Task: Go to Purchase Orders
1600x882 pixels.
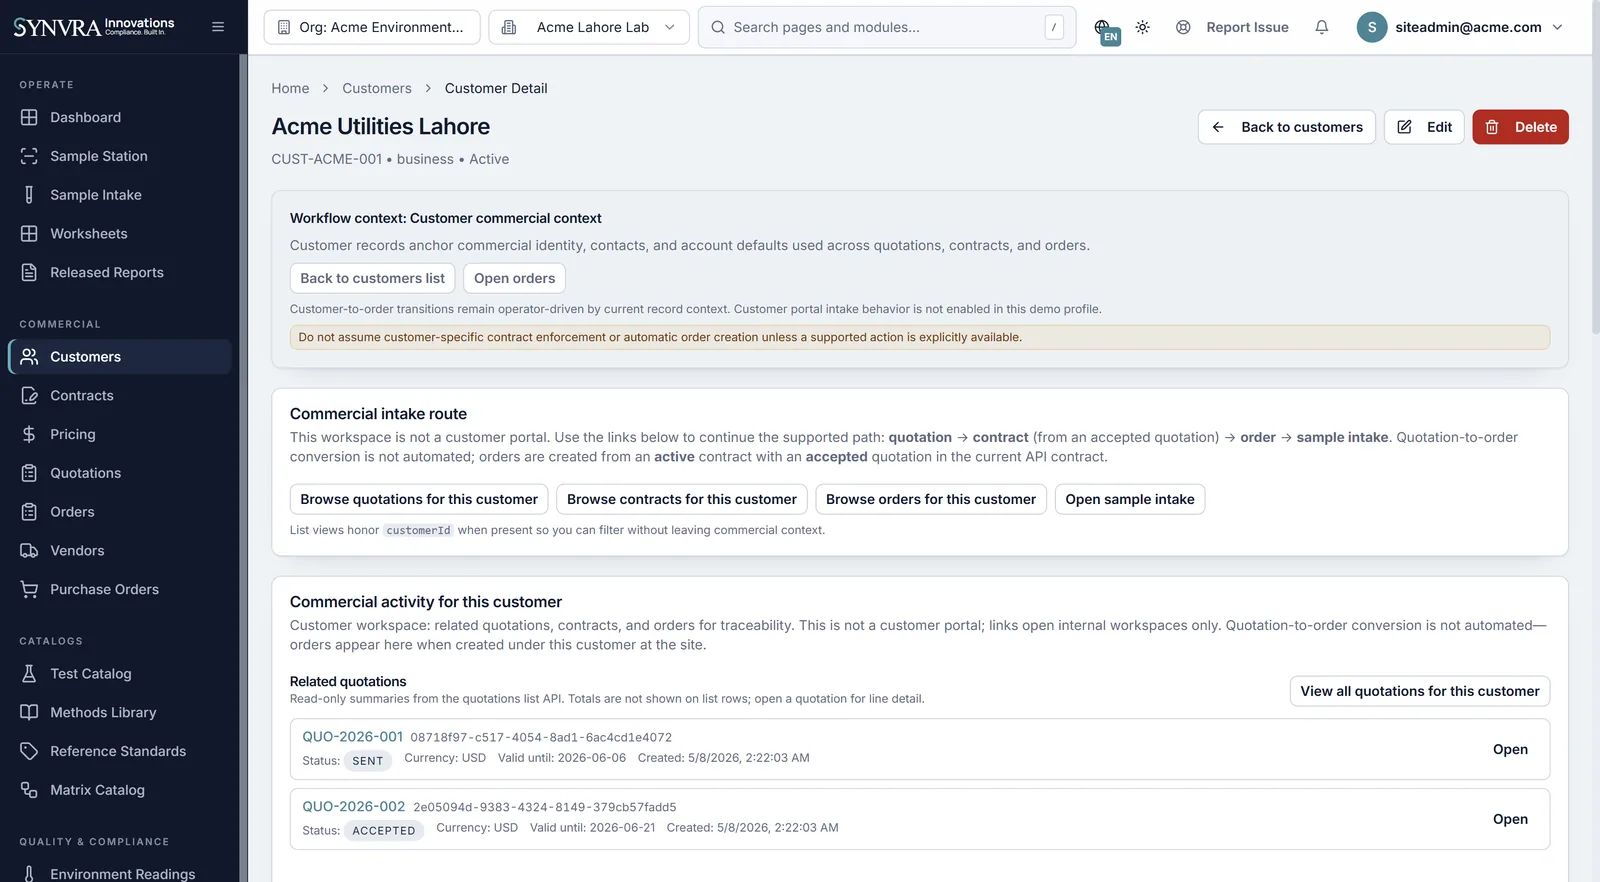Action: coord(120,590)
